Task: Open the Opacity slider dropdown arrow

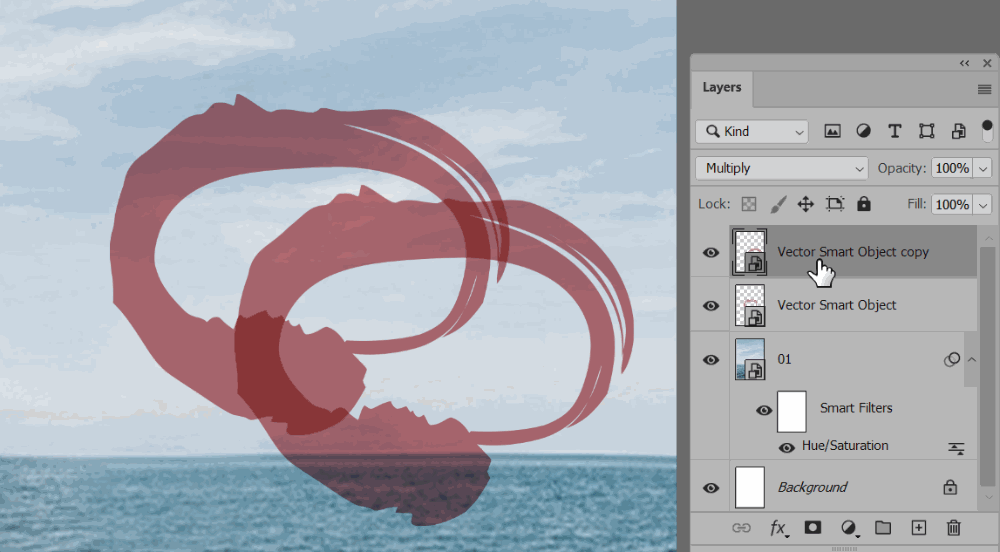Action: 983,168
